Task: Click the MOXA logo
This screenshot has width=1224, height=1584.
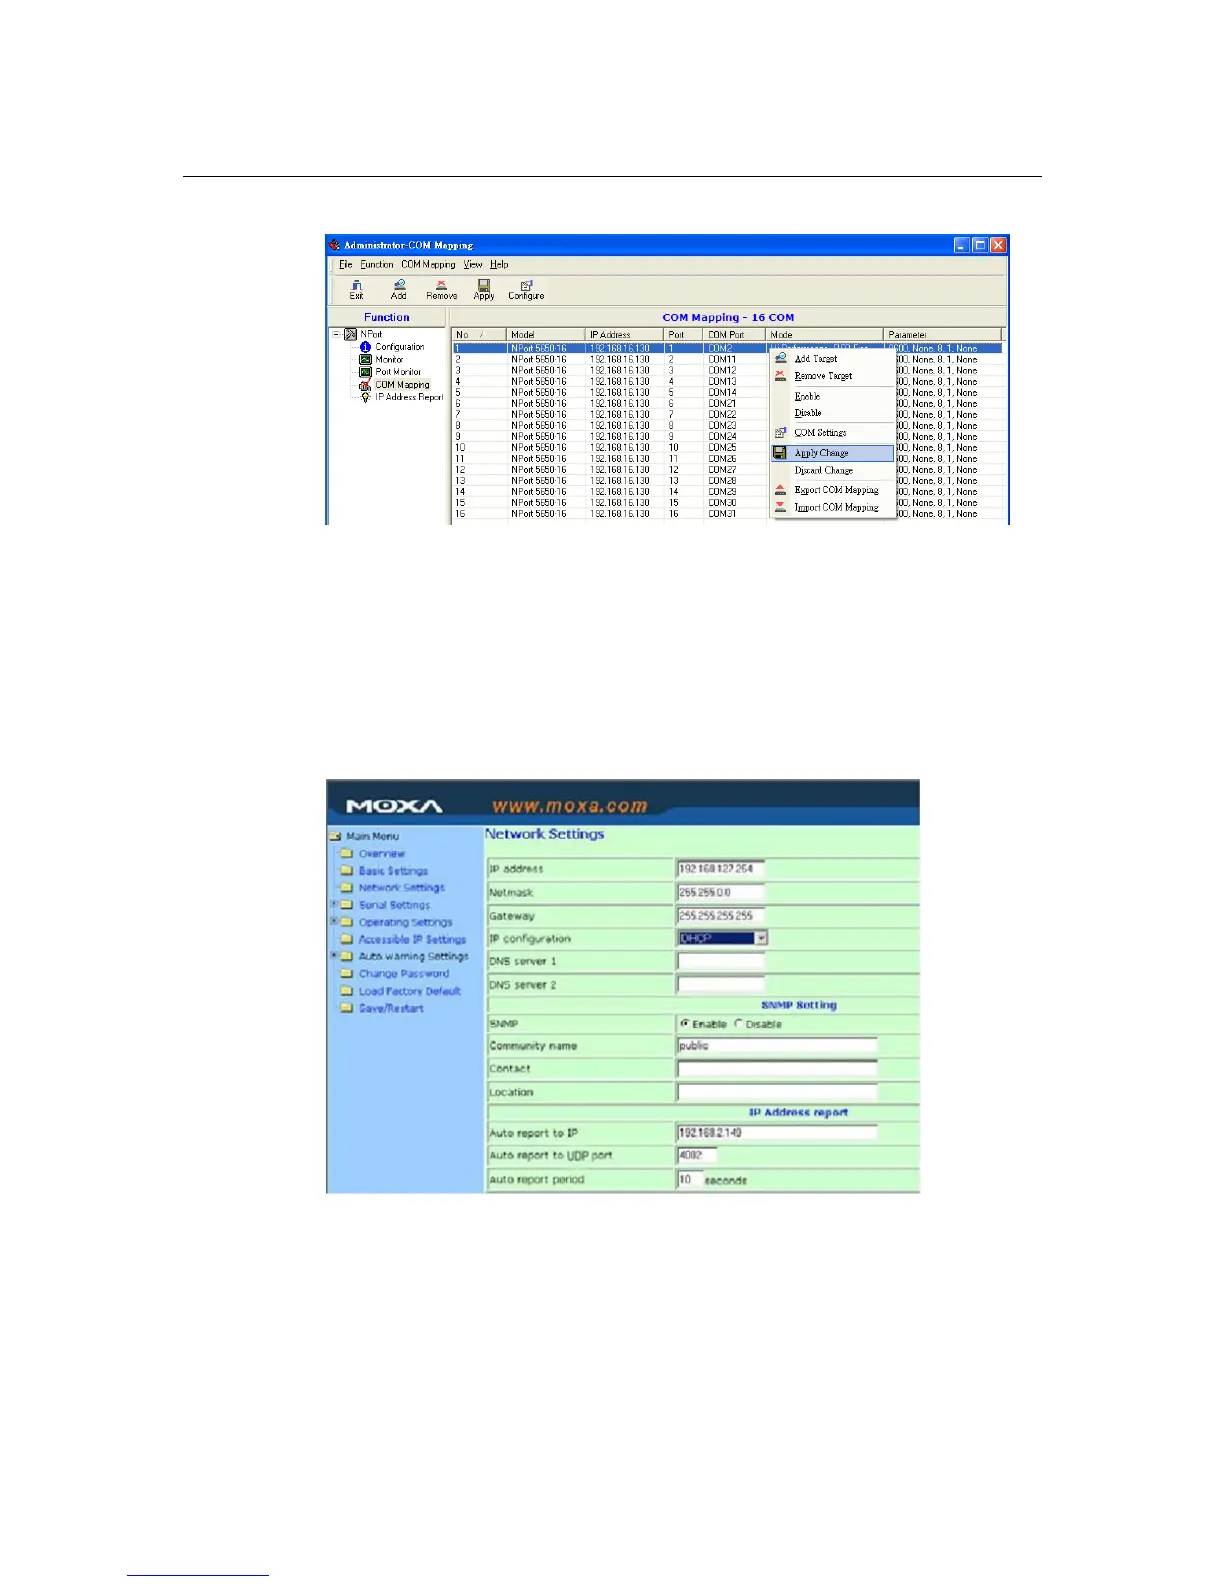Action: [394, 806]
